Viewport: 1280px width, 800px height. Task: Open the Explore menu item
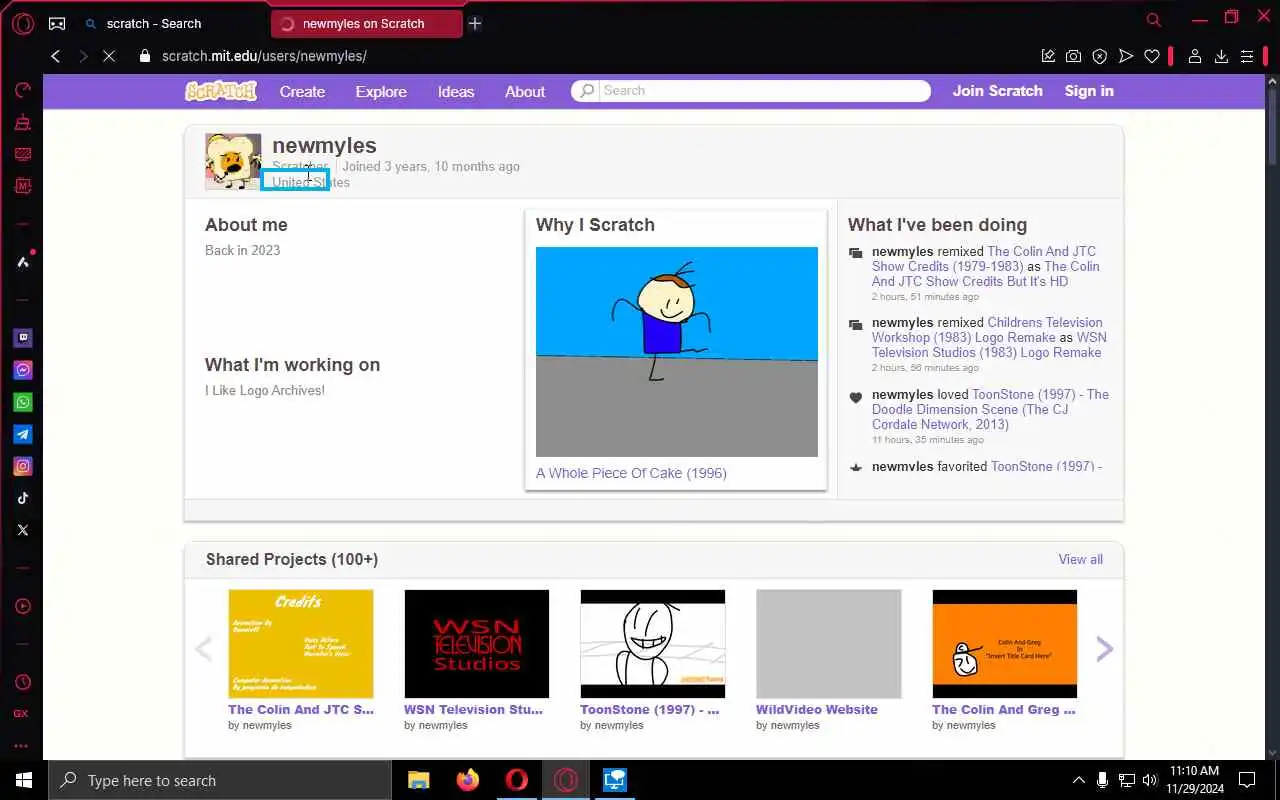click(381, 91)
